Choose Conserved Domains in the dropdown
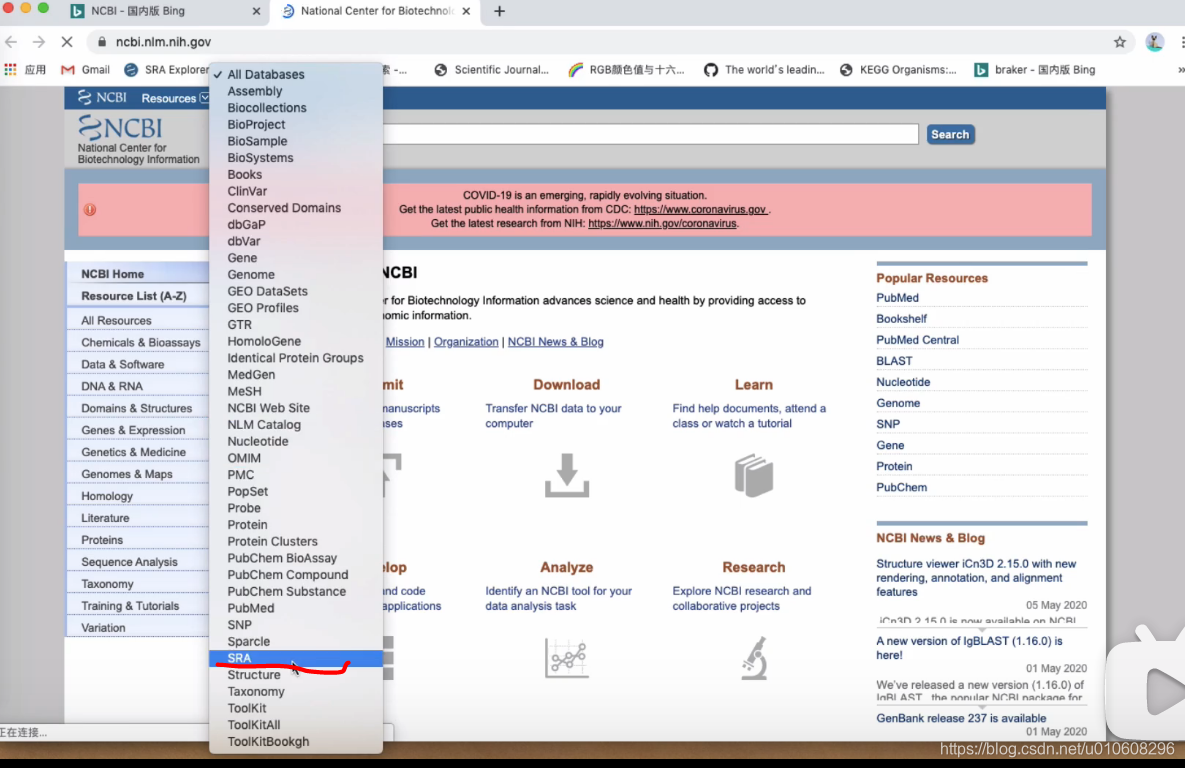 295,208
